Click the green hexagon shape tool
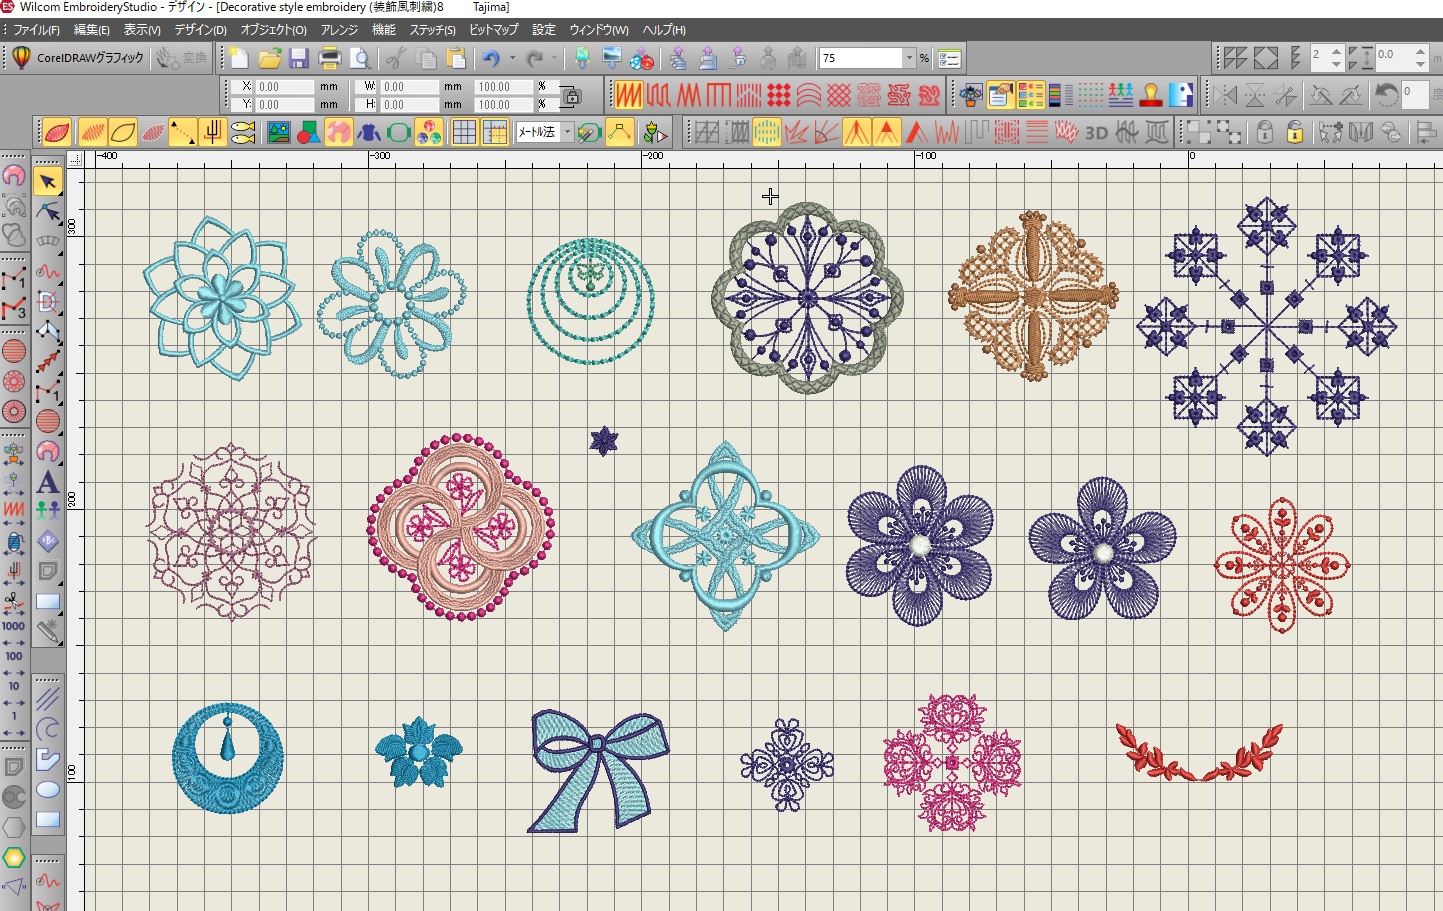The height and width of the screenshot is (911, 1443). 14,857
